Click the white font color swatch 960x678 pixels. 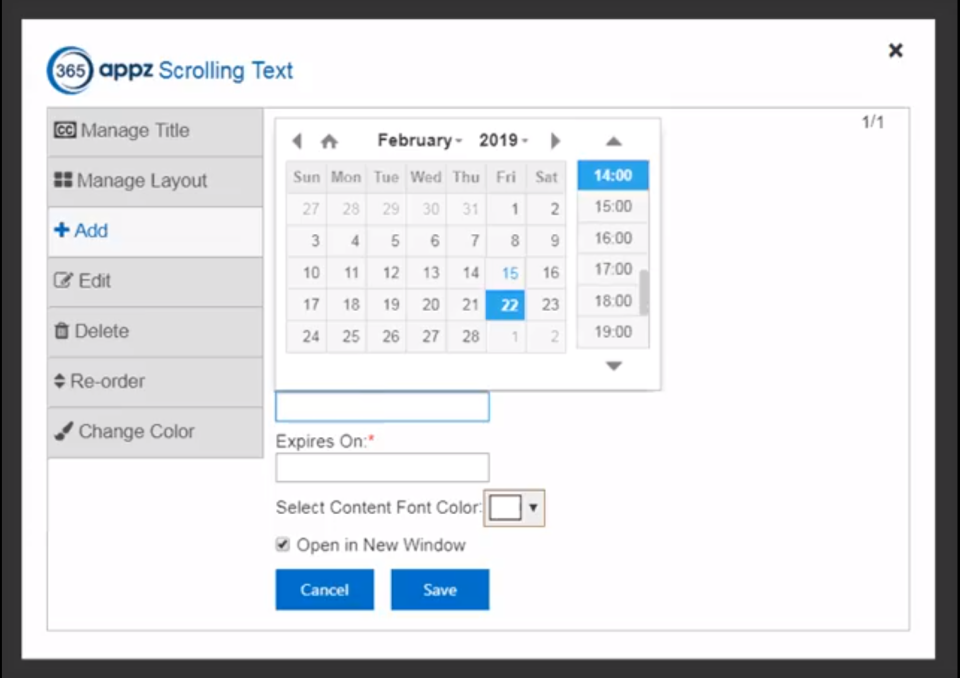[x=505, y=508]
